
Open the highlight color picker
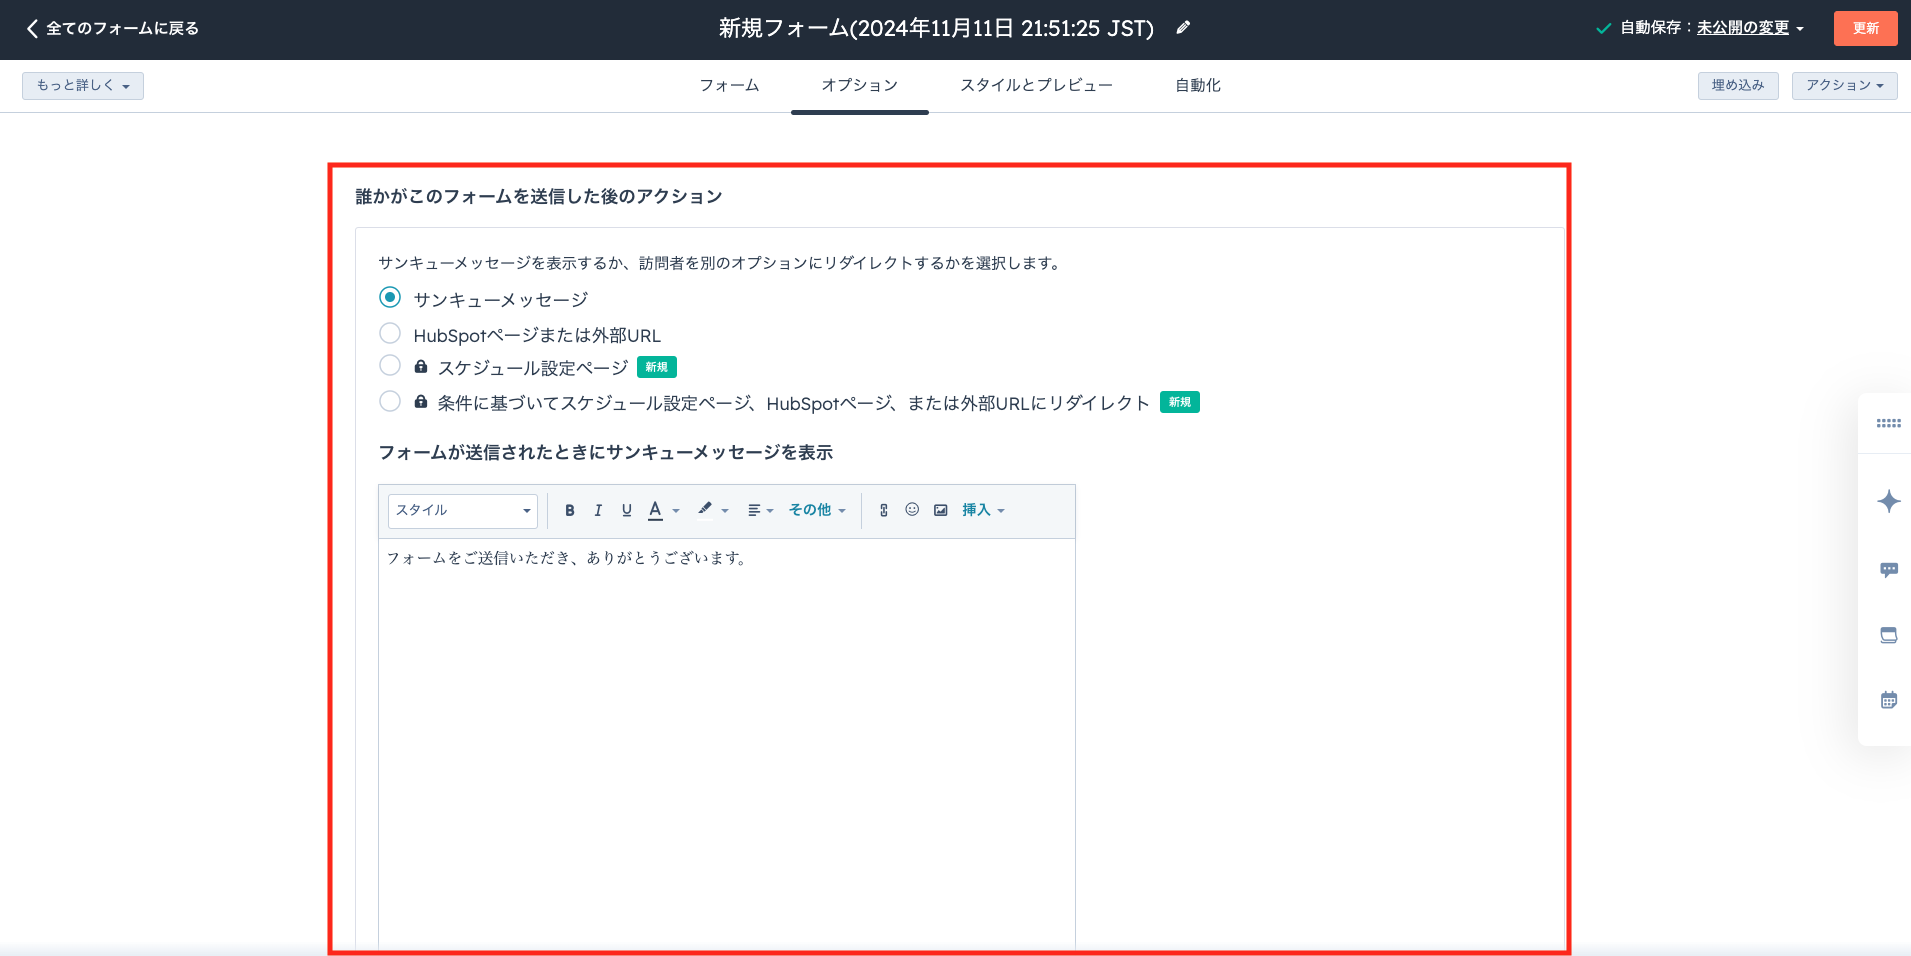pos(713,510)
